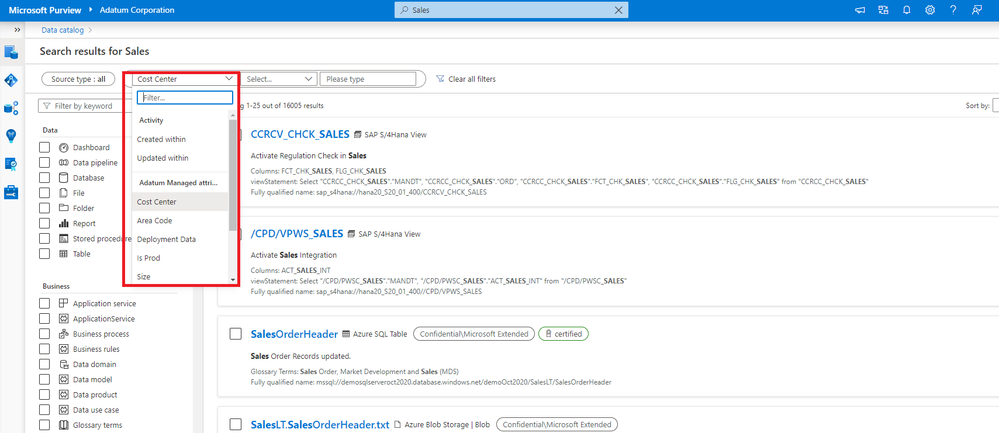
Task: Open the directory switcher icon in header
Action: (x=883, y=10)
